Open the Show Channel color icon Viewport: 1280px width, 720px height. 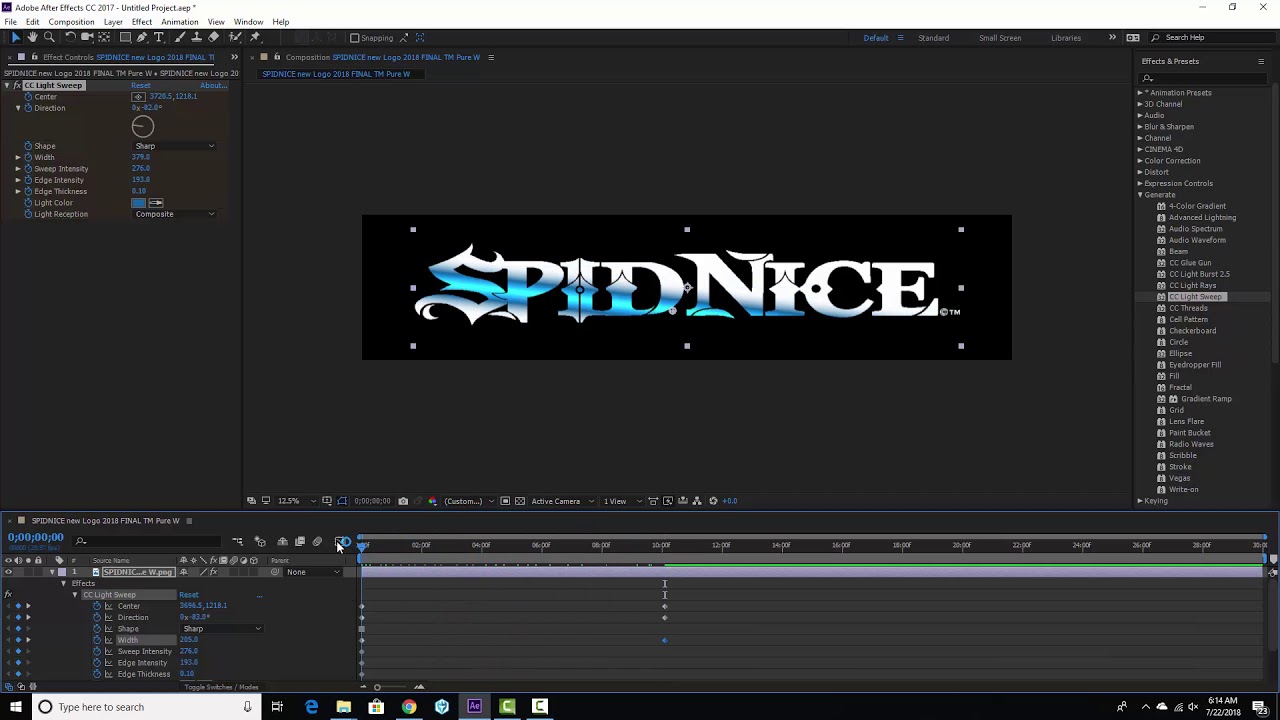(432, 501)
